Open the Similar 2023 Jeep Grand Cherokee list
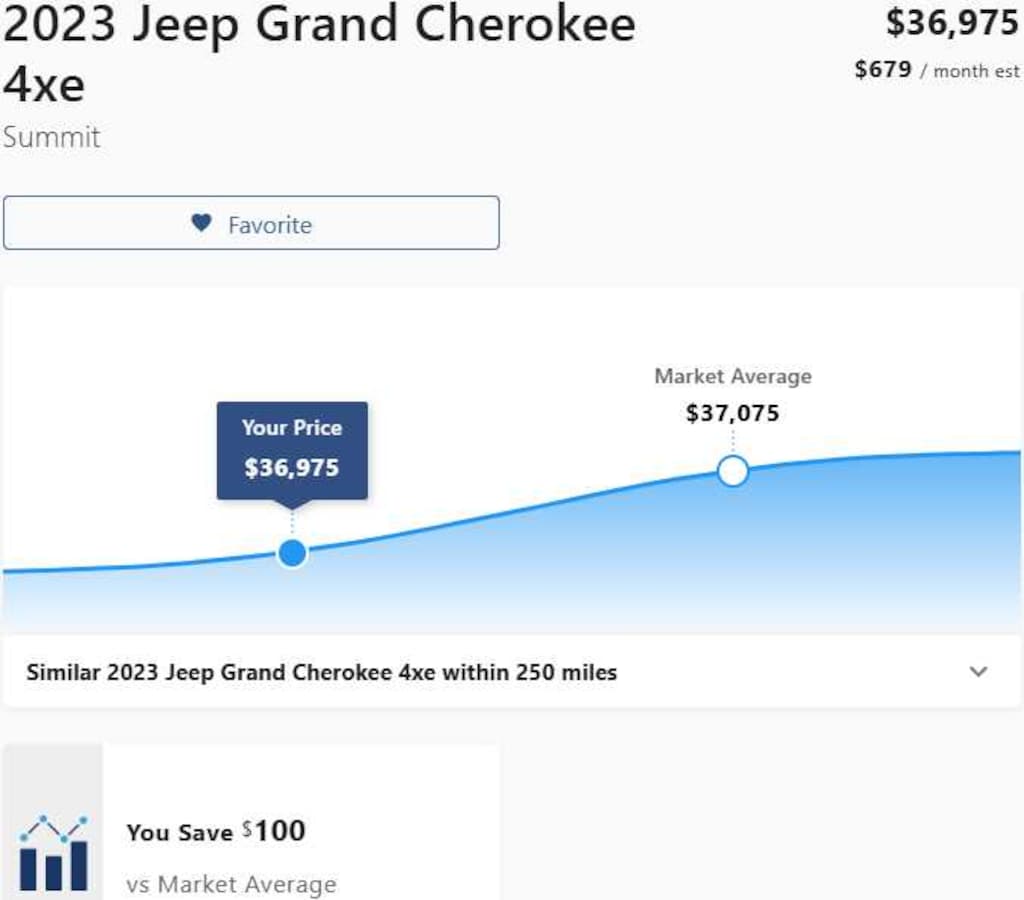 tap(321, 672)
